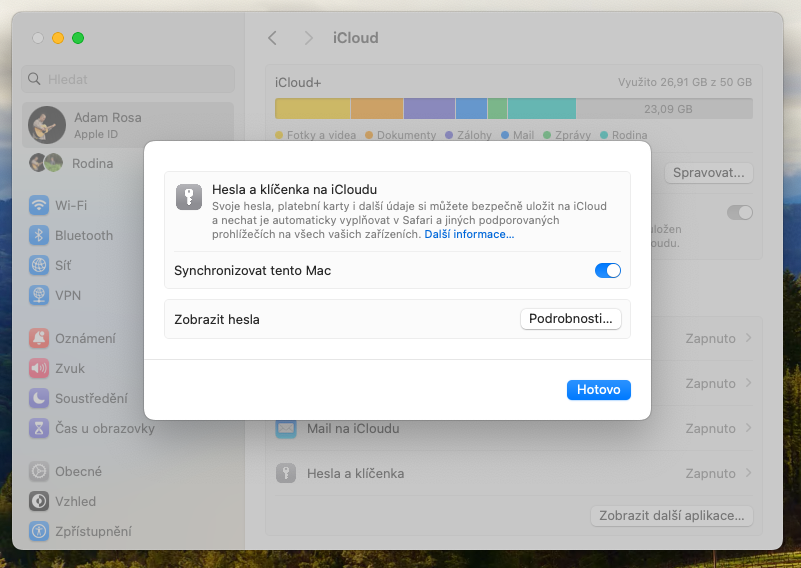
Task: Confirm dialog with the Hotovo button
Action: click(x=599, y=390)
